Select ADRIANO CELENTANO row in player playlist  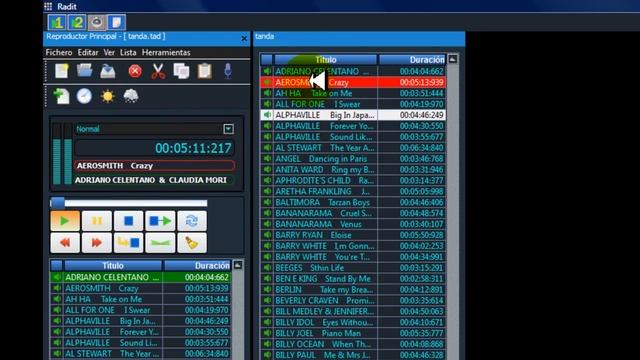pyautogui.click(x=141, y=278)
